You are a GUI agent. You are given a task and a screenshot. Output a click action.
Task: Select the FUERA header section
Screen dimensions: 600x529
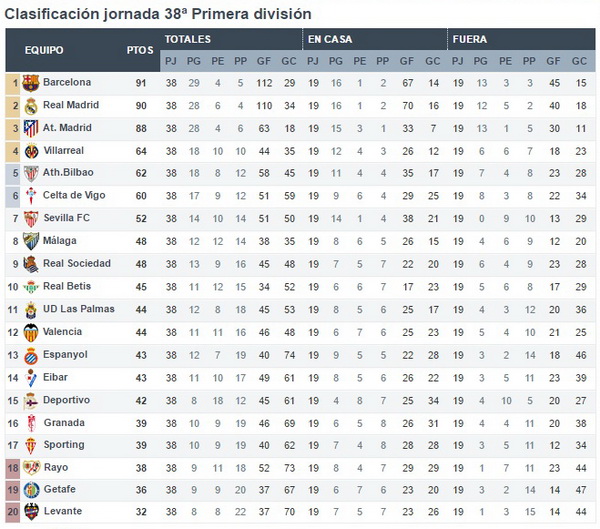click(522, 39)
